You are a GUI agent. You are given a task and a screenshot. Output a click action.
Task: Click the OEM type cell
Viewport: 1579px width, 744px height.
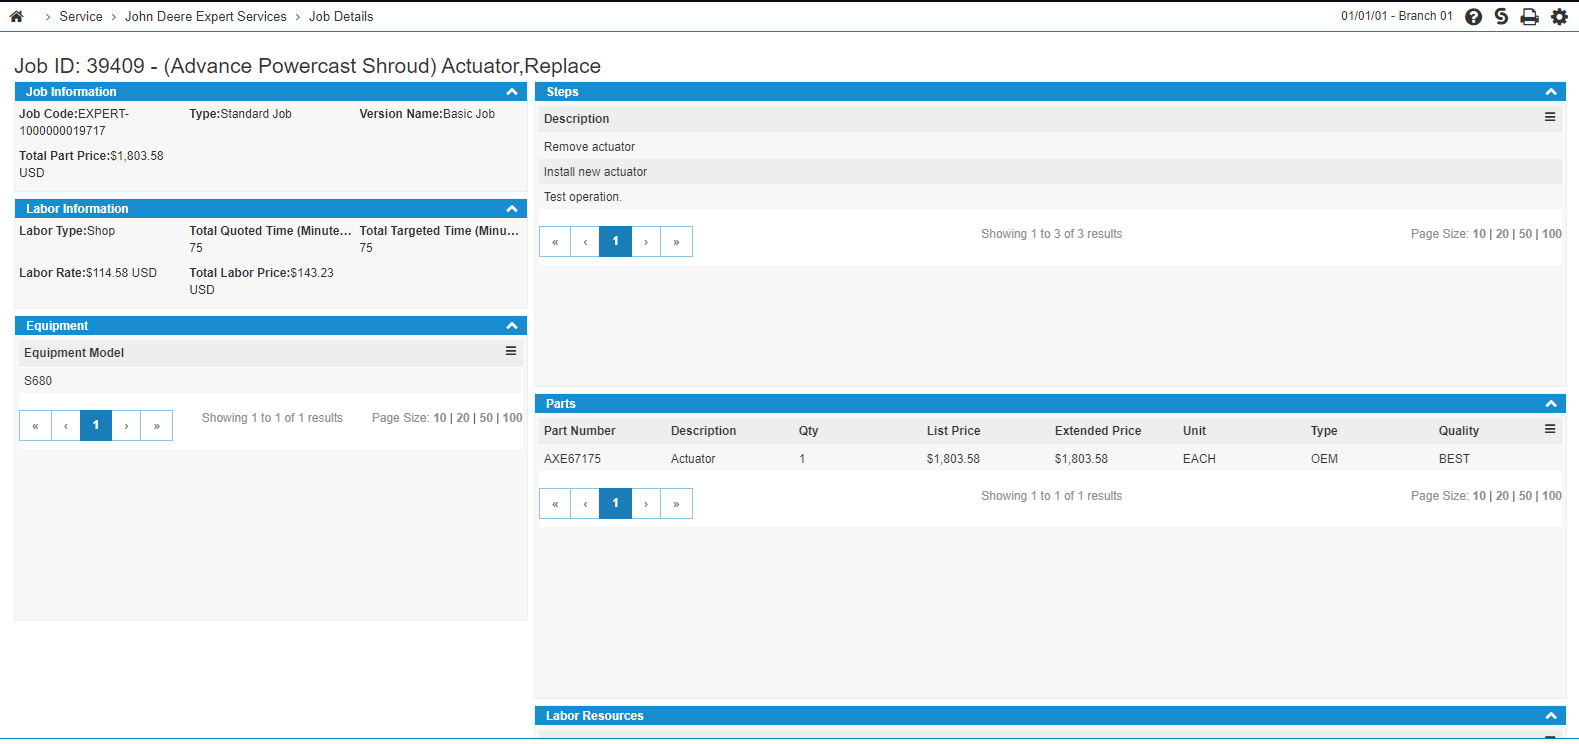click(x=1324, y=459)
